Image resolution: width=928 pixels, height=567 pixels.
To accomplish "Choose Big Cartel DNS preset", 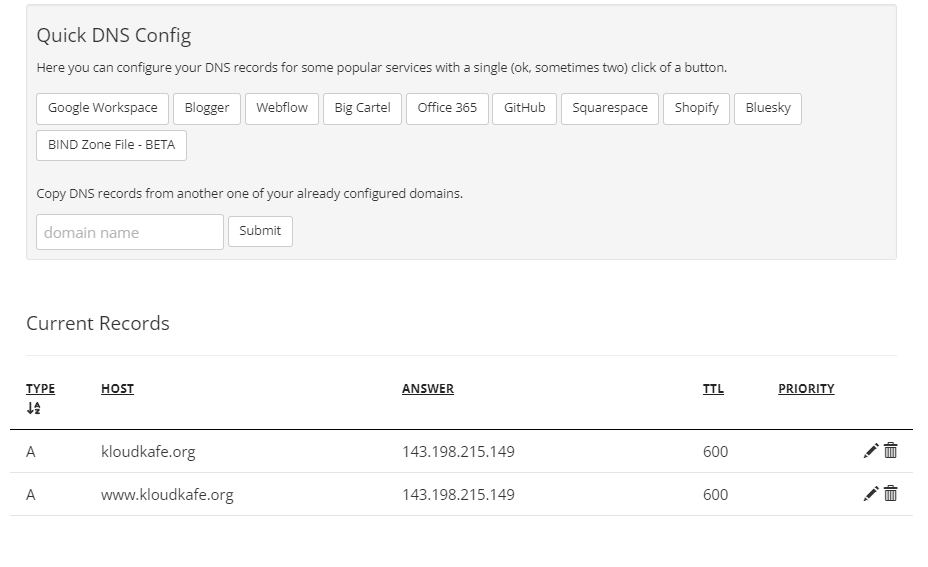I will tap(362, 108).
